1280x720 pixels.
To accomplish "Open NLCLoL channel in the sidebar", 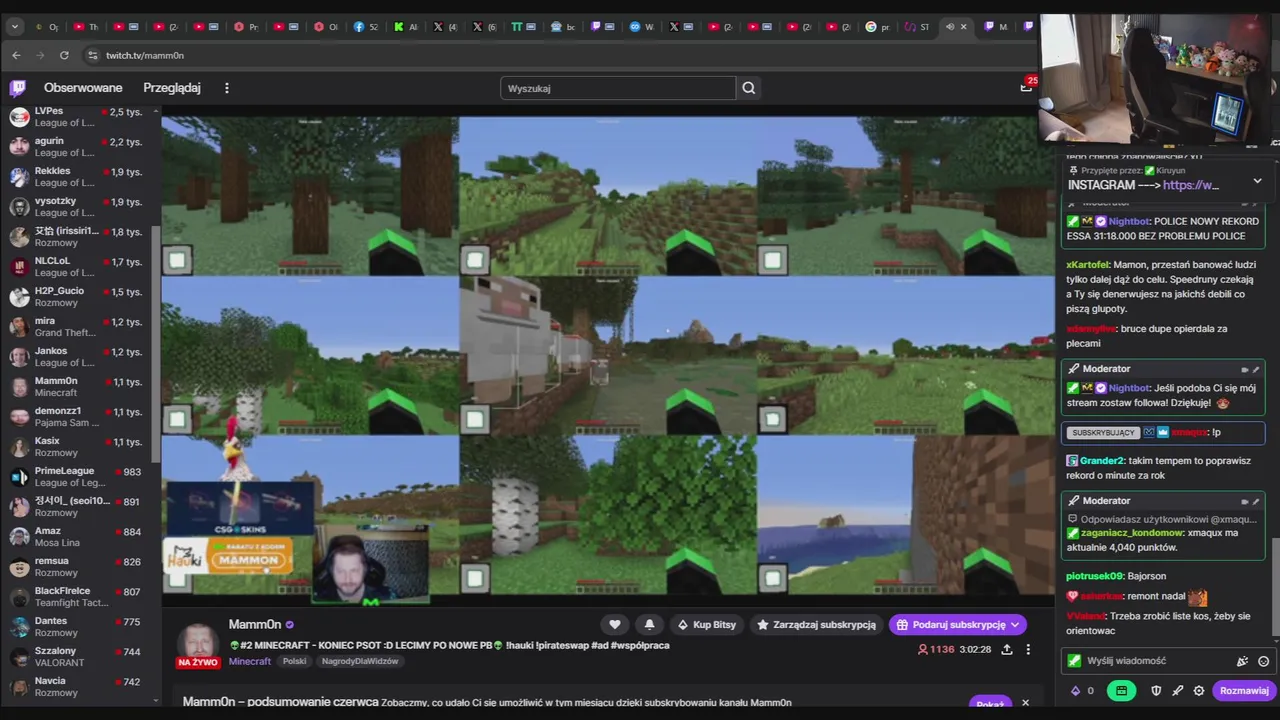I will 80,267.
